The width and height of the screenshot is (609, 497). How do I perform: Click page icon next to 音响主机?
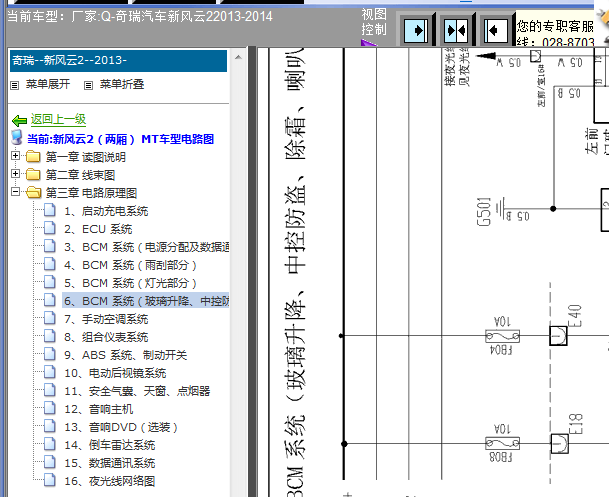pyautogui.click(x=50, y=408)
